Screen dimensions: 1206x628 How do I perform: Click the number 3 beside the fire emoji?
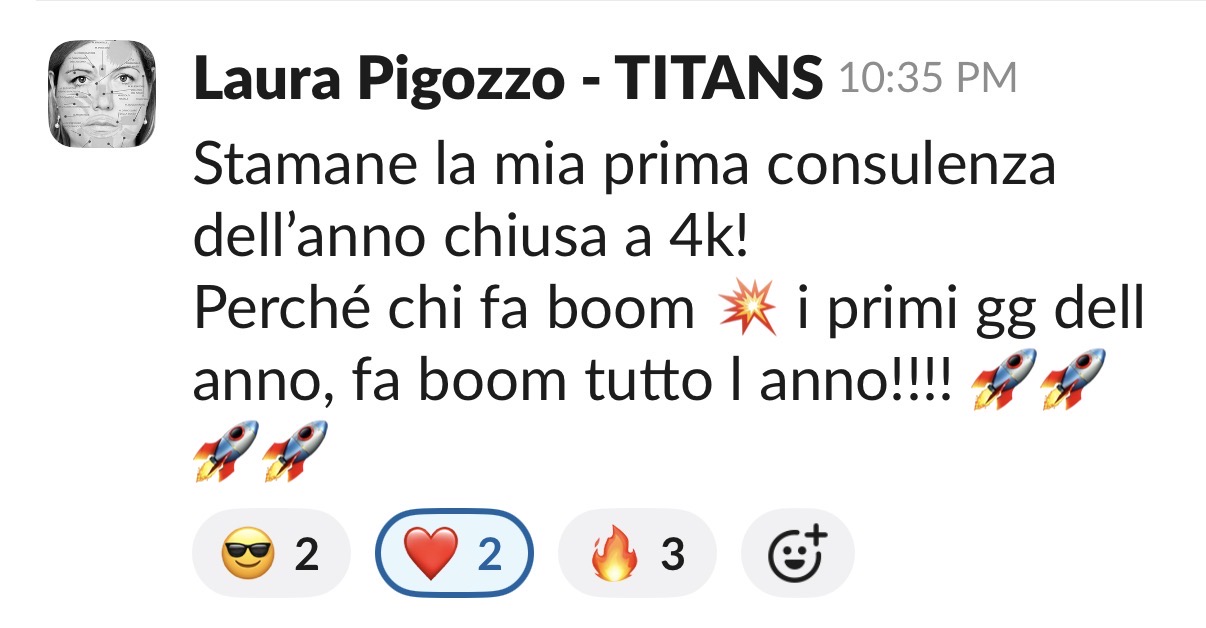pos(673,554)
